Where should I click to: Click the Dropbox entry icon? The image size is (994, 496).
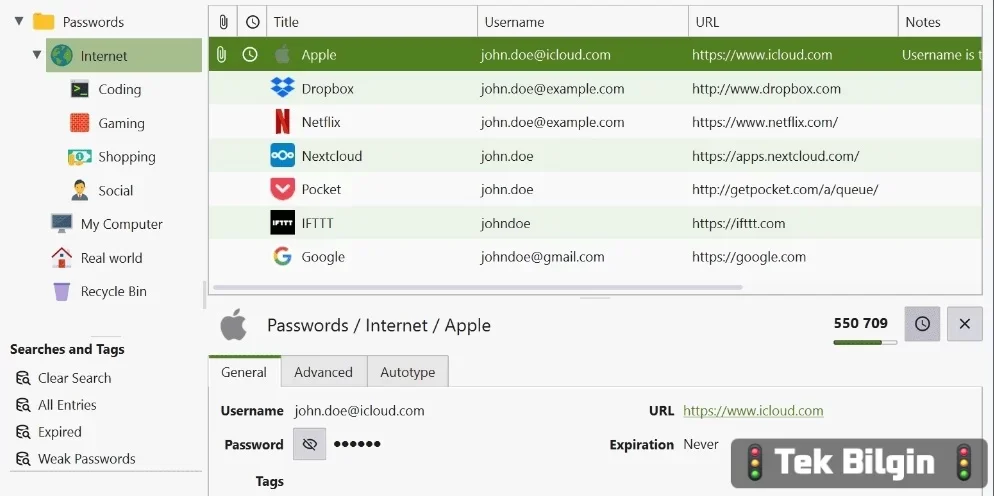coord(282,89)
